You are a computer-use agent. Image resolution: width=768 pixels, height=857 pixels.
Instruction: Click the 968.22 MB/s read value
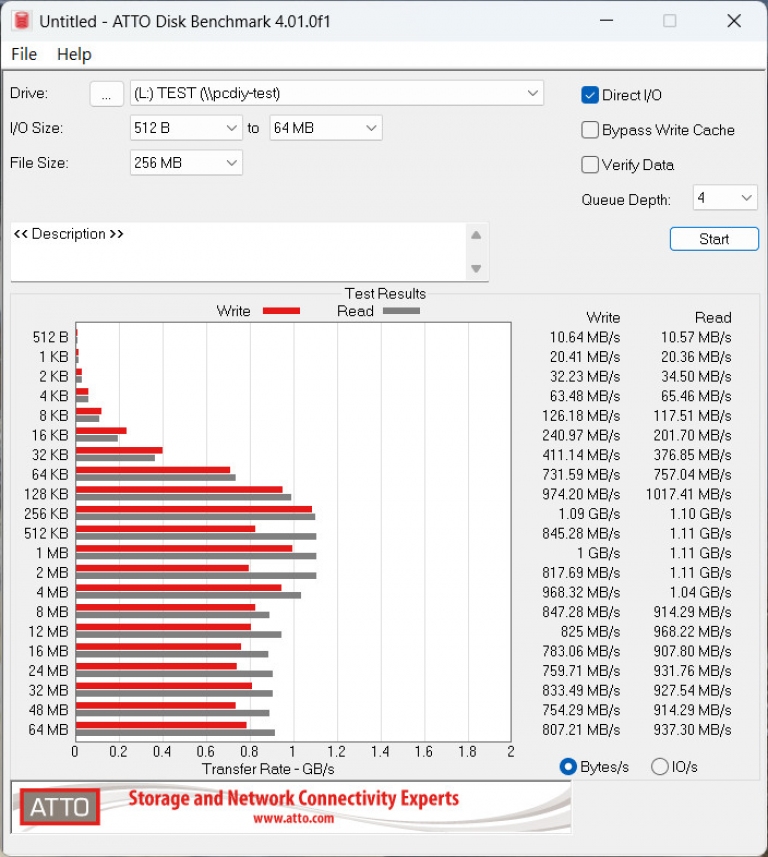click(x=692, y=632)
